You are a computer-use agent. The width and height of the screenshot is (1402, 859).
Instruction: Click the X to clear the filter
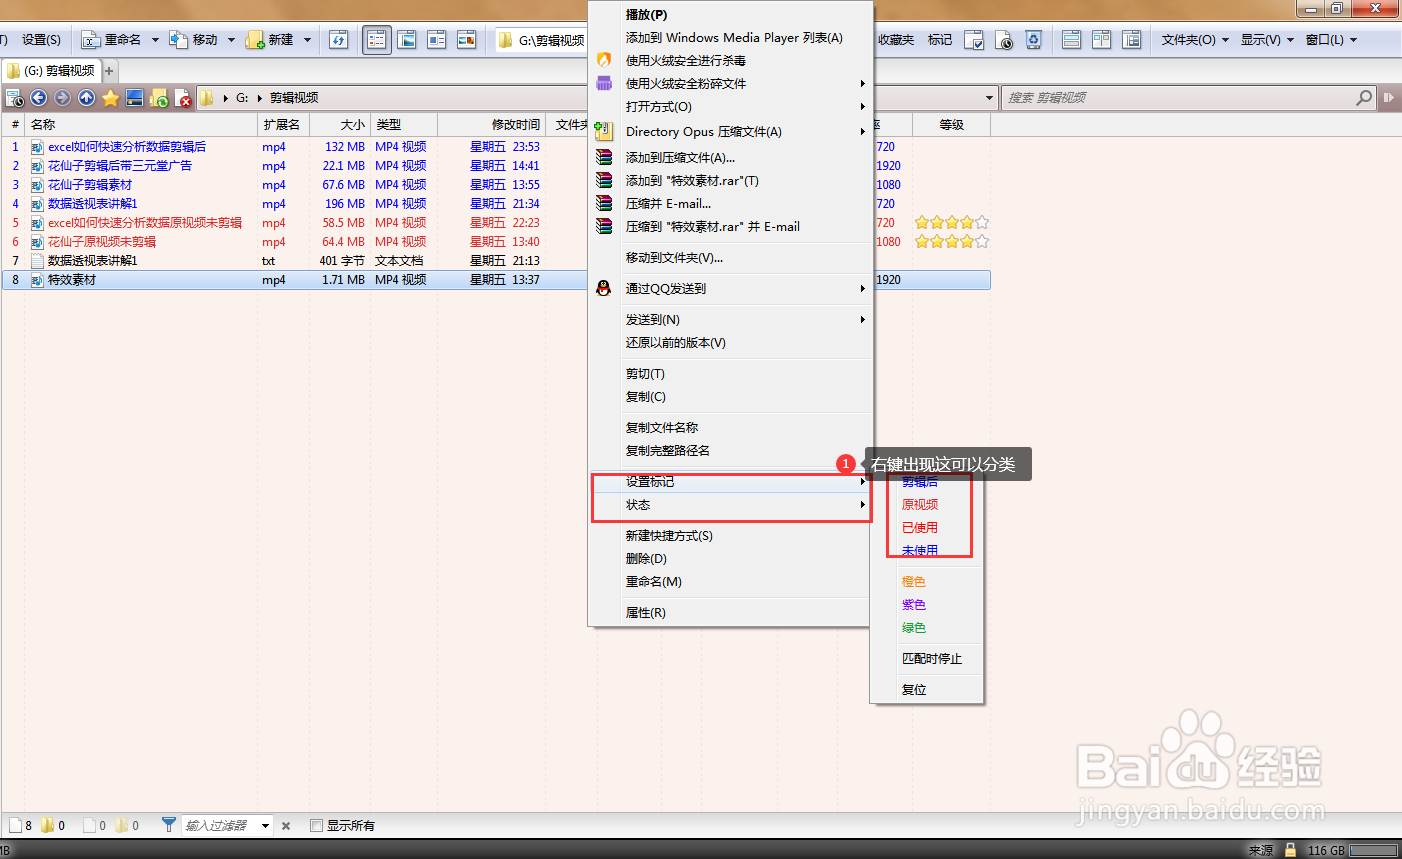[286, 825]
